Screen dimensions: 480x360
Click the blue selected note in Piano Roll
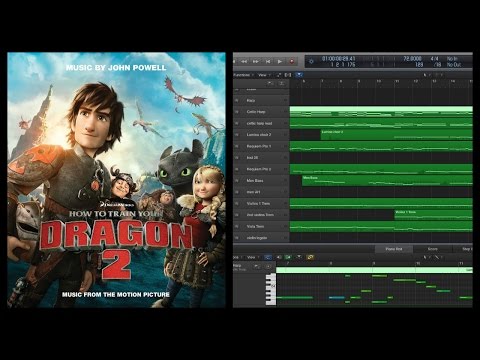[x=337, y=297]
